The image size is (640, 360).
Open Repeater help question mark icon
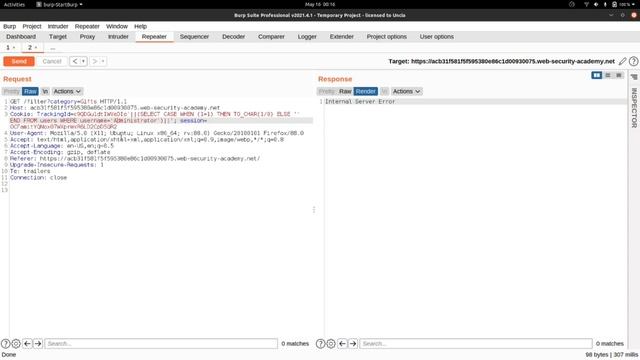click(633, 61)
